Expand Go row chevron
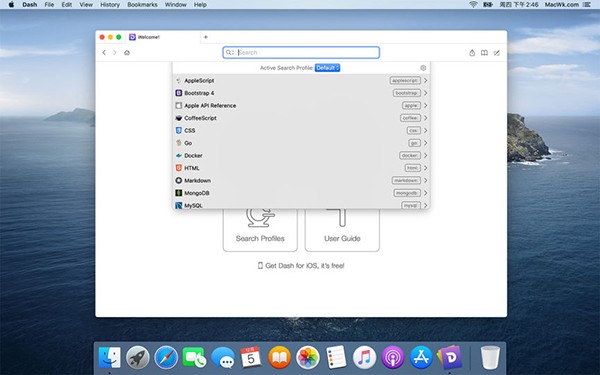 426,143
